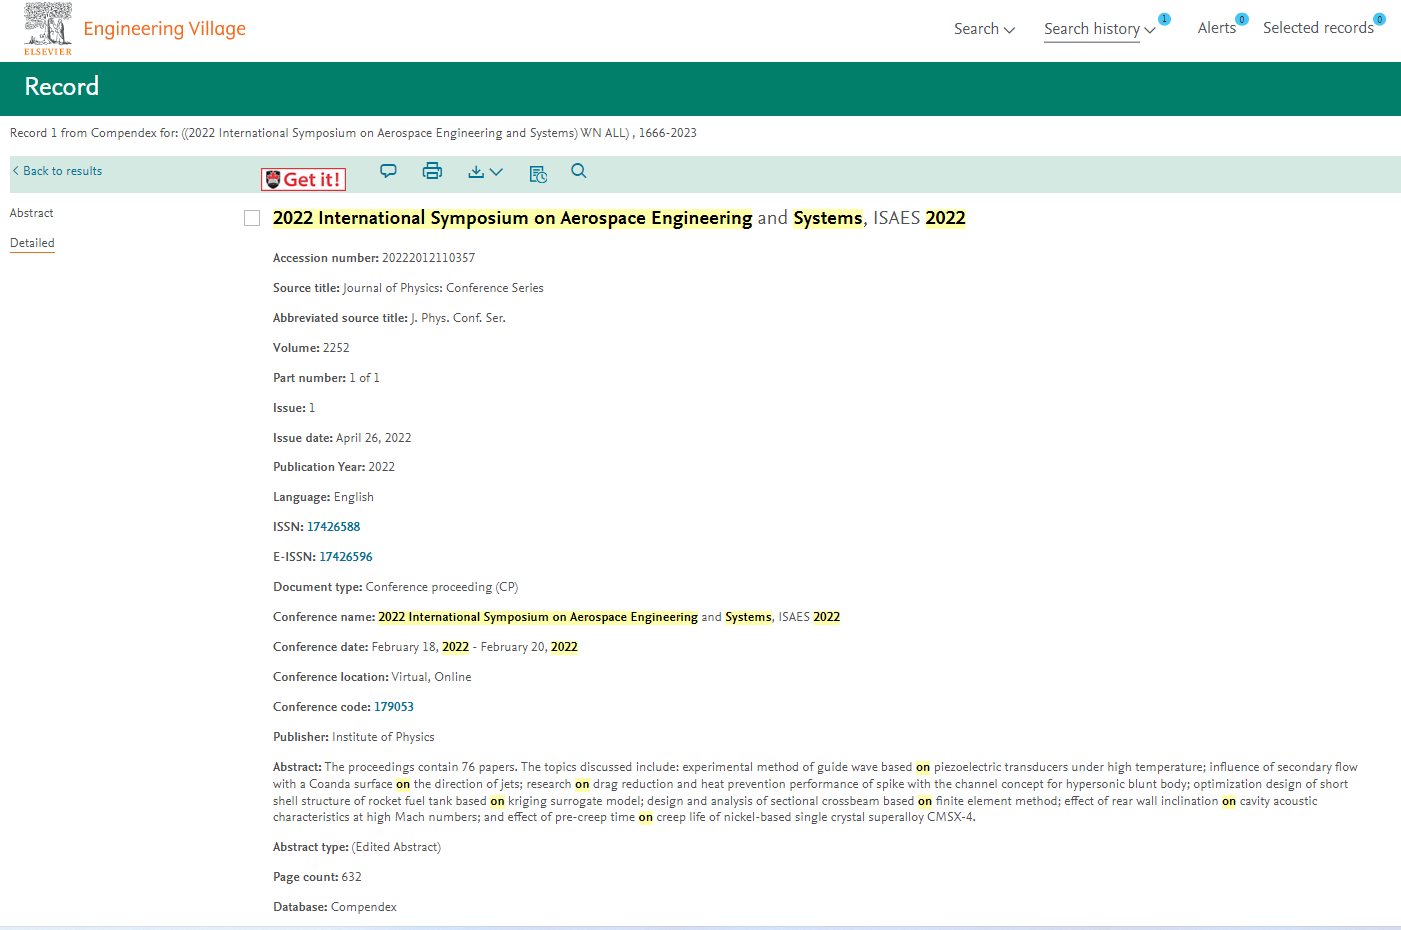Switch to the Detailed view
This screenshot has height=930, width=1401.
click(32, 243)
